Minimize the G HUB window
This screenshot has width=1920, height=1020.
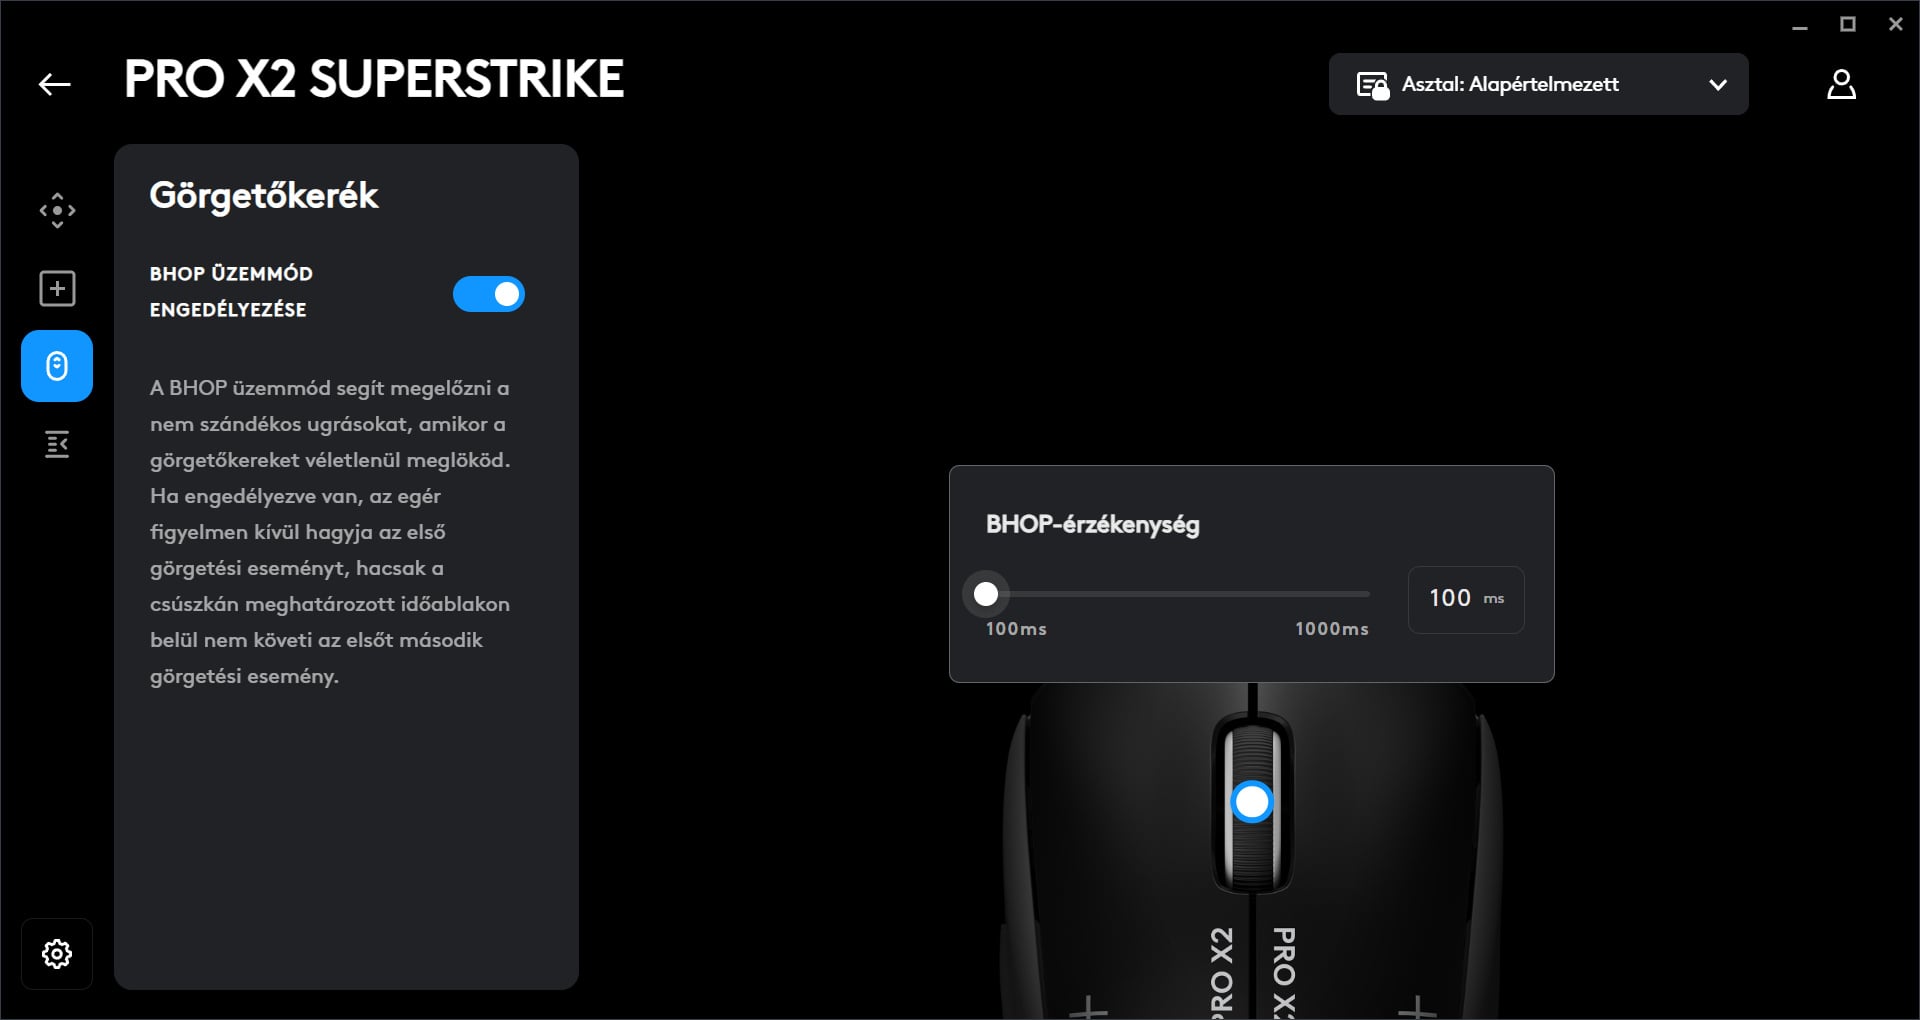tap(1800, 25)
